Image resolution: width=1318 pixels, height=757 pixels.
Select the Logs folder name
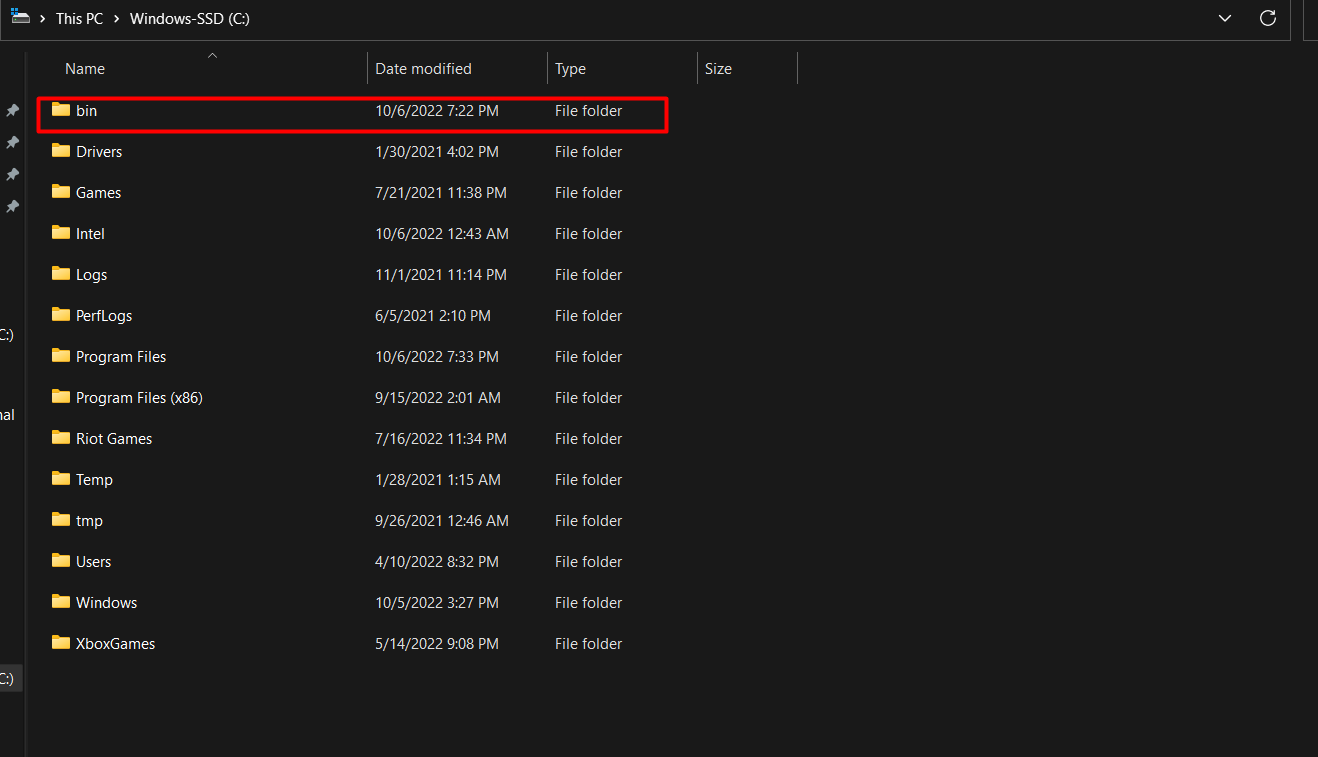(x=91, y=275)
